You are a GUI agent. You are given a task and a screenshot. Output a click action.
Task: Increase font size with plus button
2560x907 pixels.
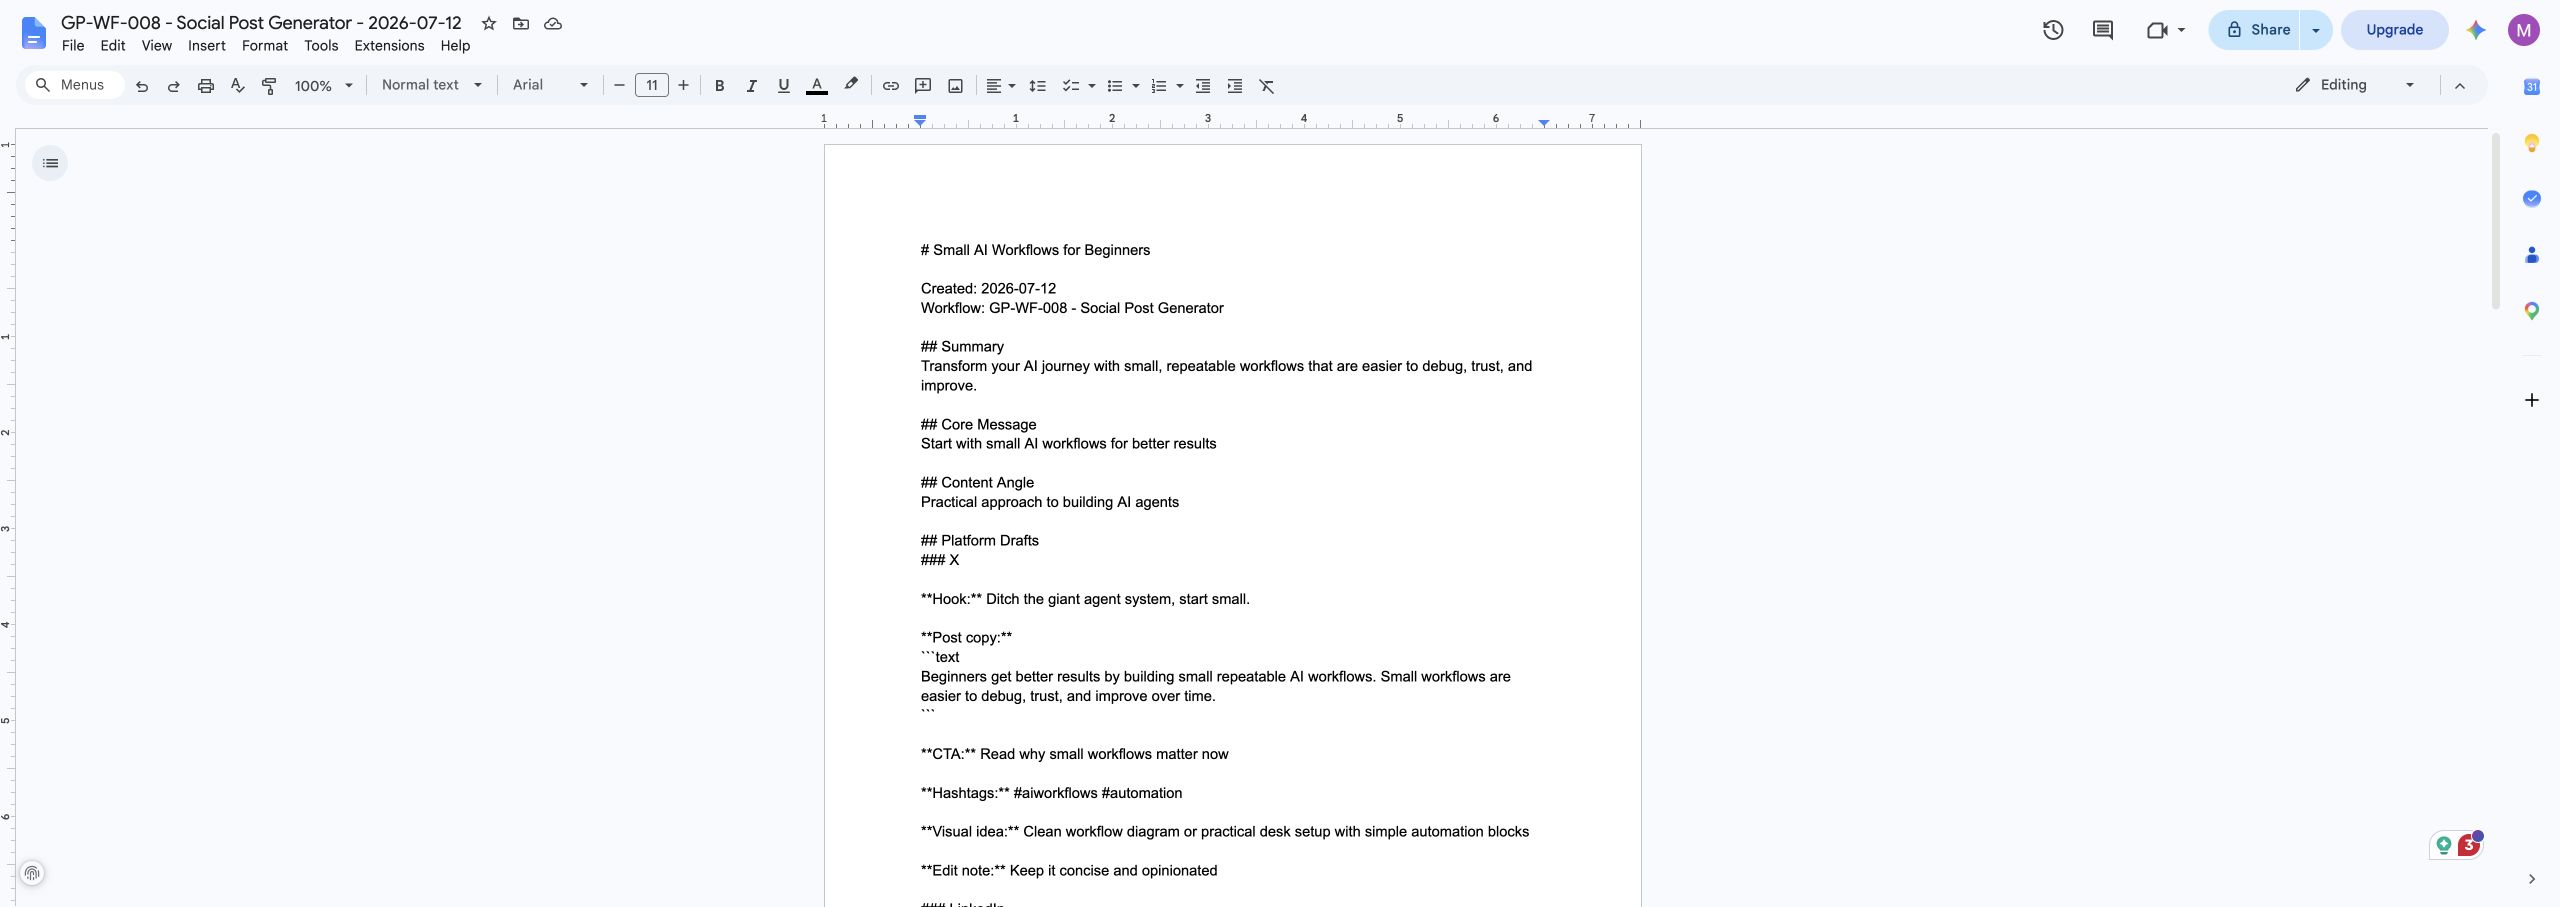tap(684, 86)
